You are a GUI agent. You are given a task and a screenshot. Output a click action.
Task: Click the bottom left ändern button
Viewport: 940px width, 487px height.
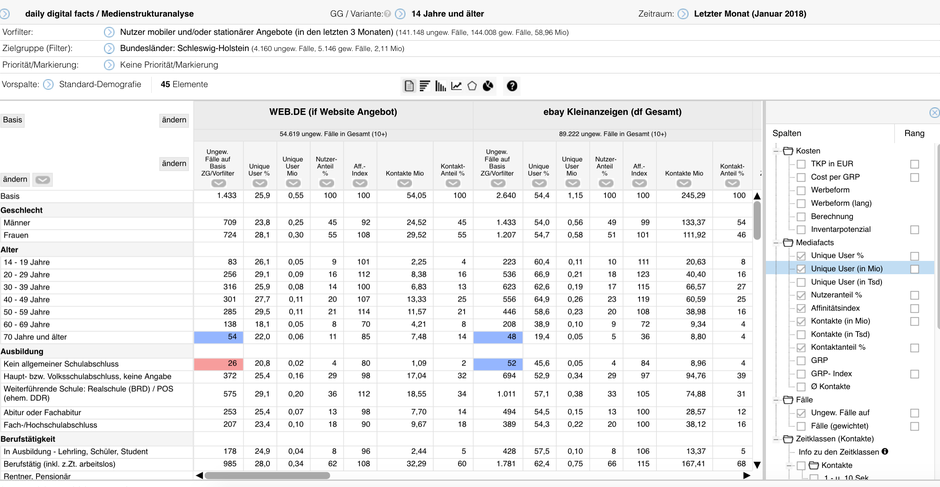point(15,179)
